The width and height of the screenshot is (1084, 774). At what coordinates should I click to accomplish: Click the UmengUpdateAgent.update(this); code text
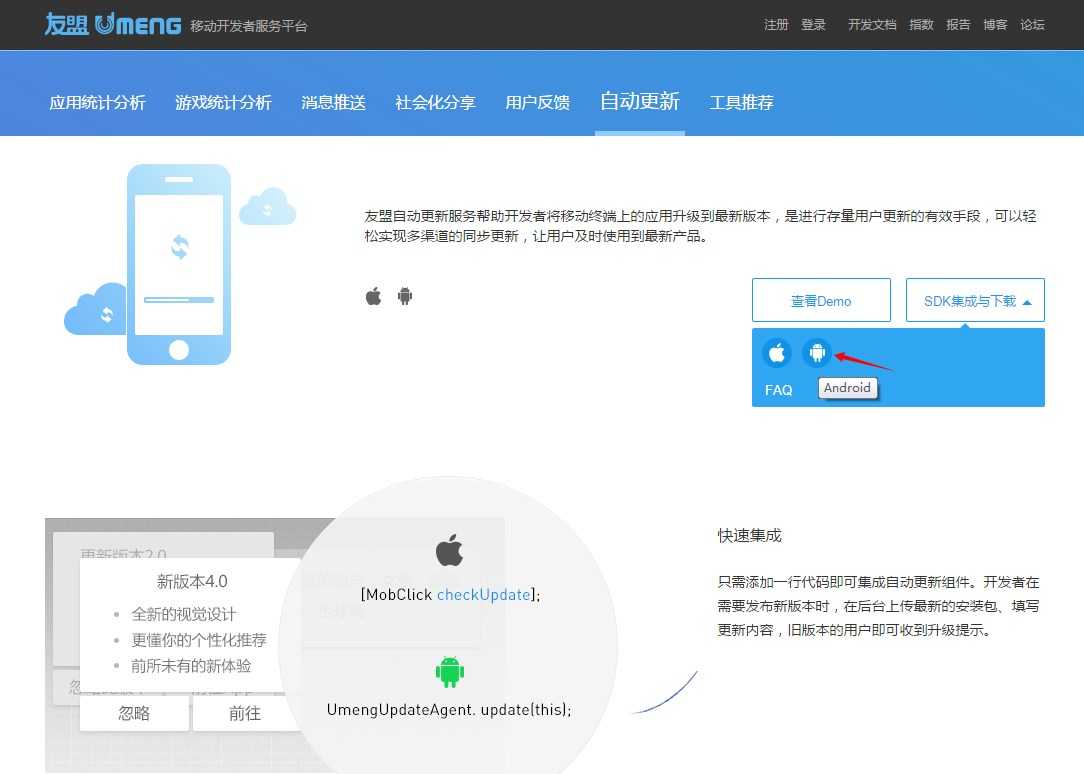pos(449,710)
